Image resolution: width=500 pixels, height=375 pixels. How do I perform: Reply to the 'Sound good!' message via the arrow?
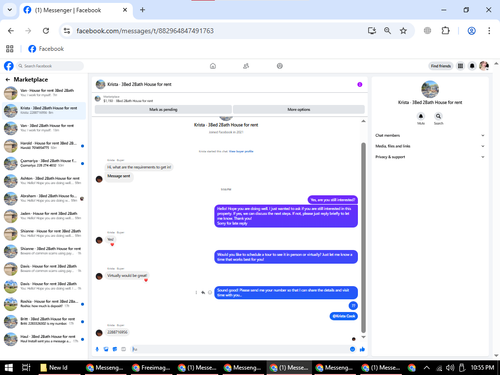(x=203, y=292)
